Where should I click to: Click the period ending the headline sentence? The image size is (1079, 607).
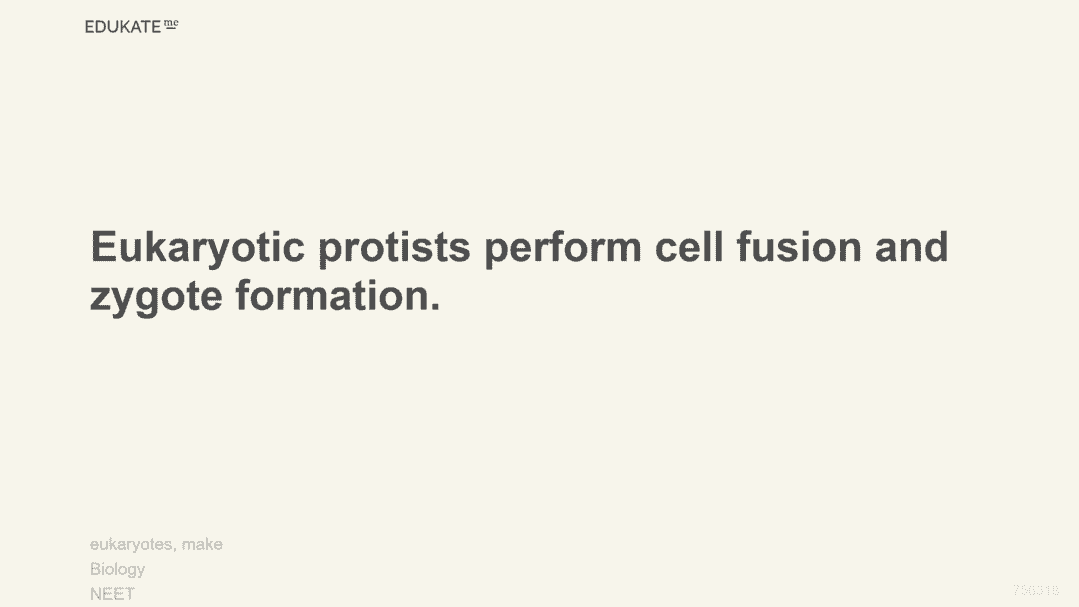(x=435, y=307)
